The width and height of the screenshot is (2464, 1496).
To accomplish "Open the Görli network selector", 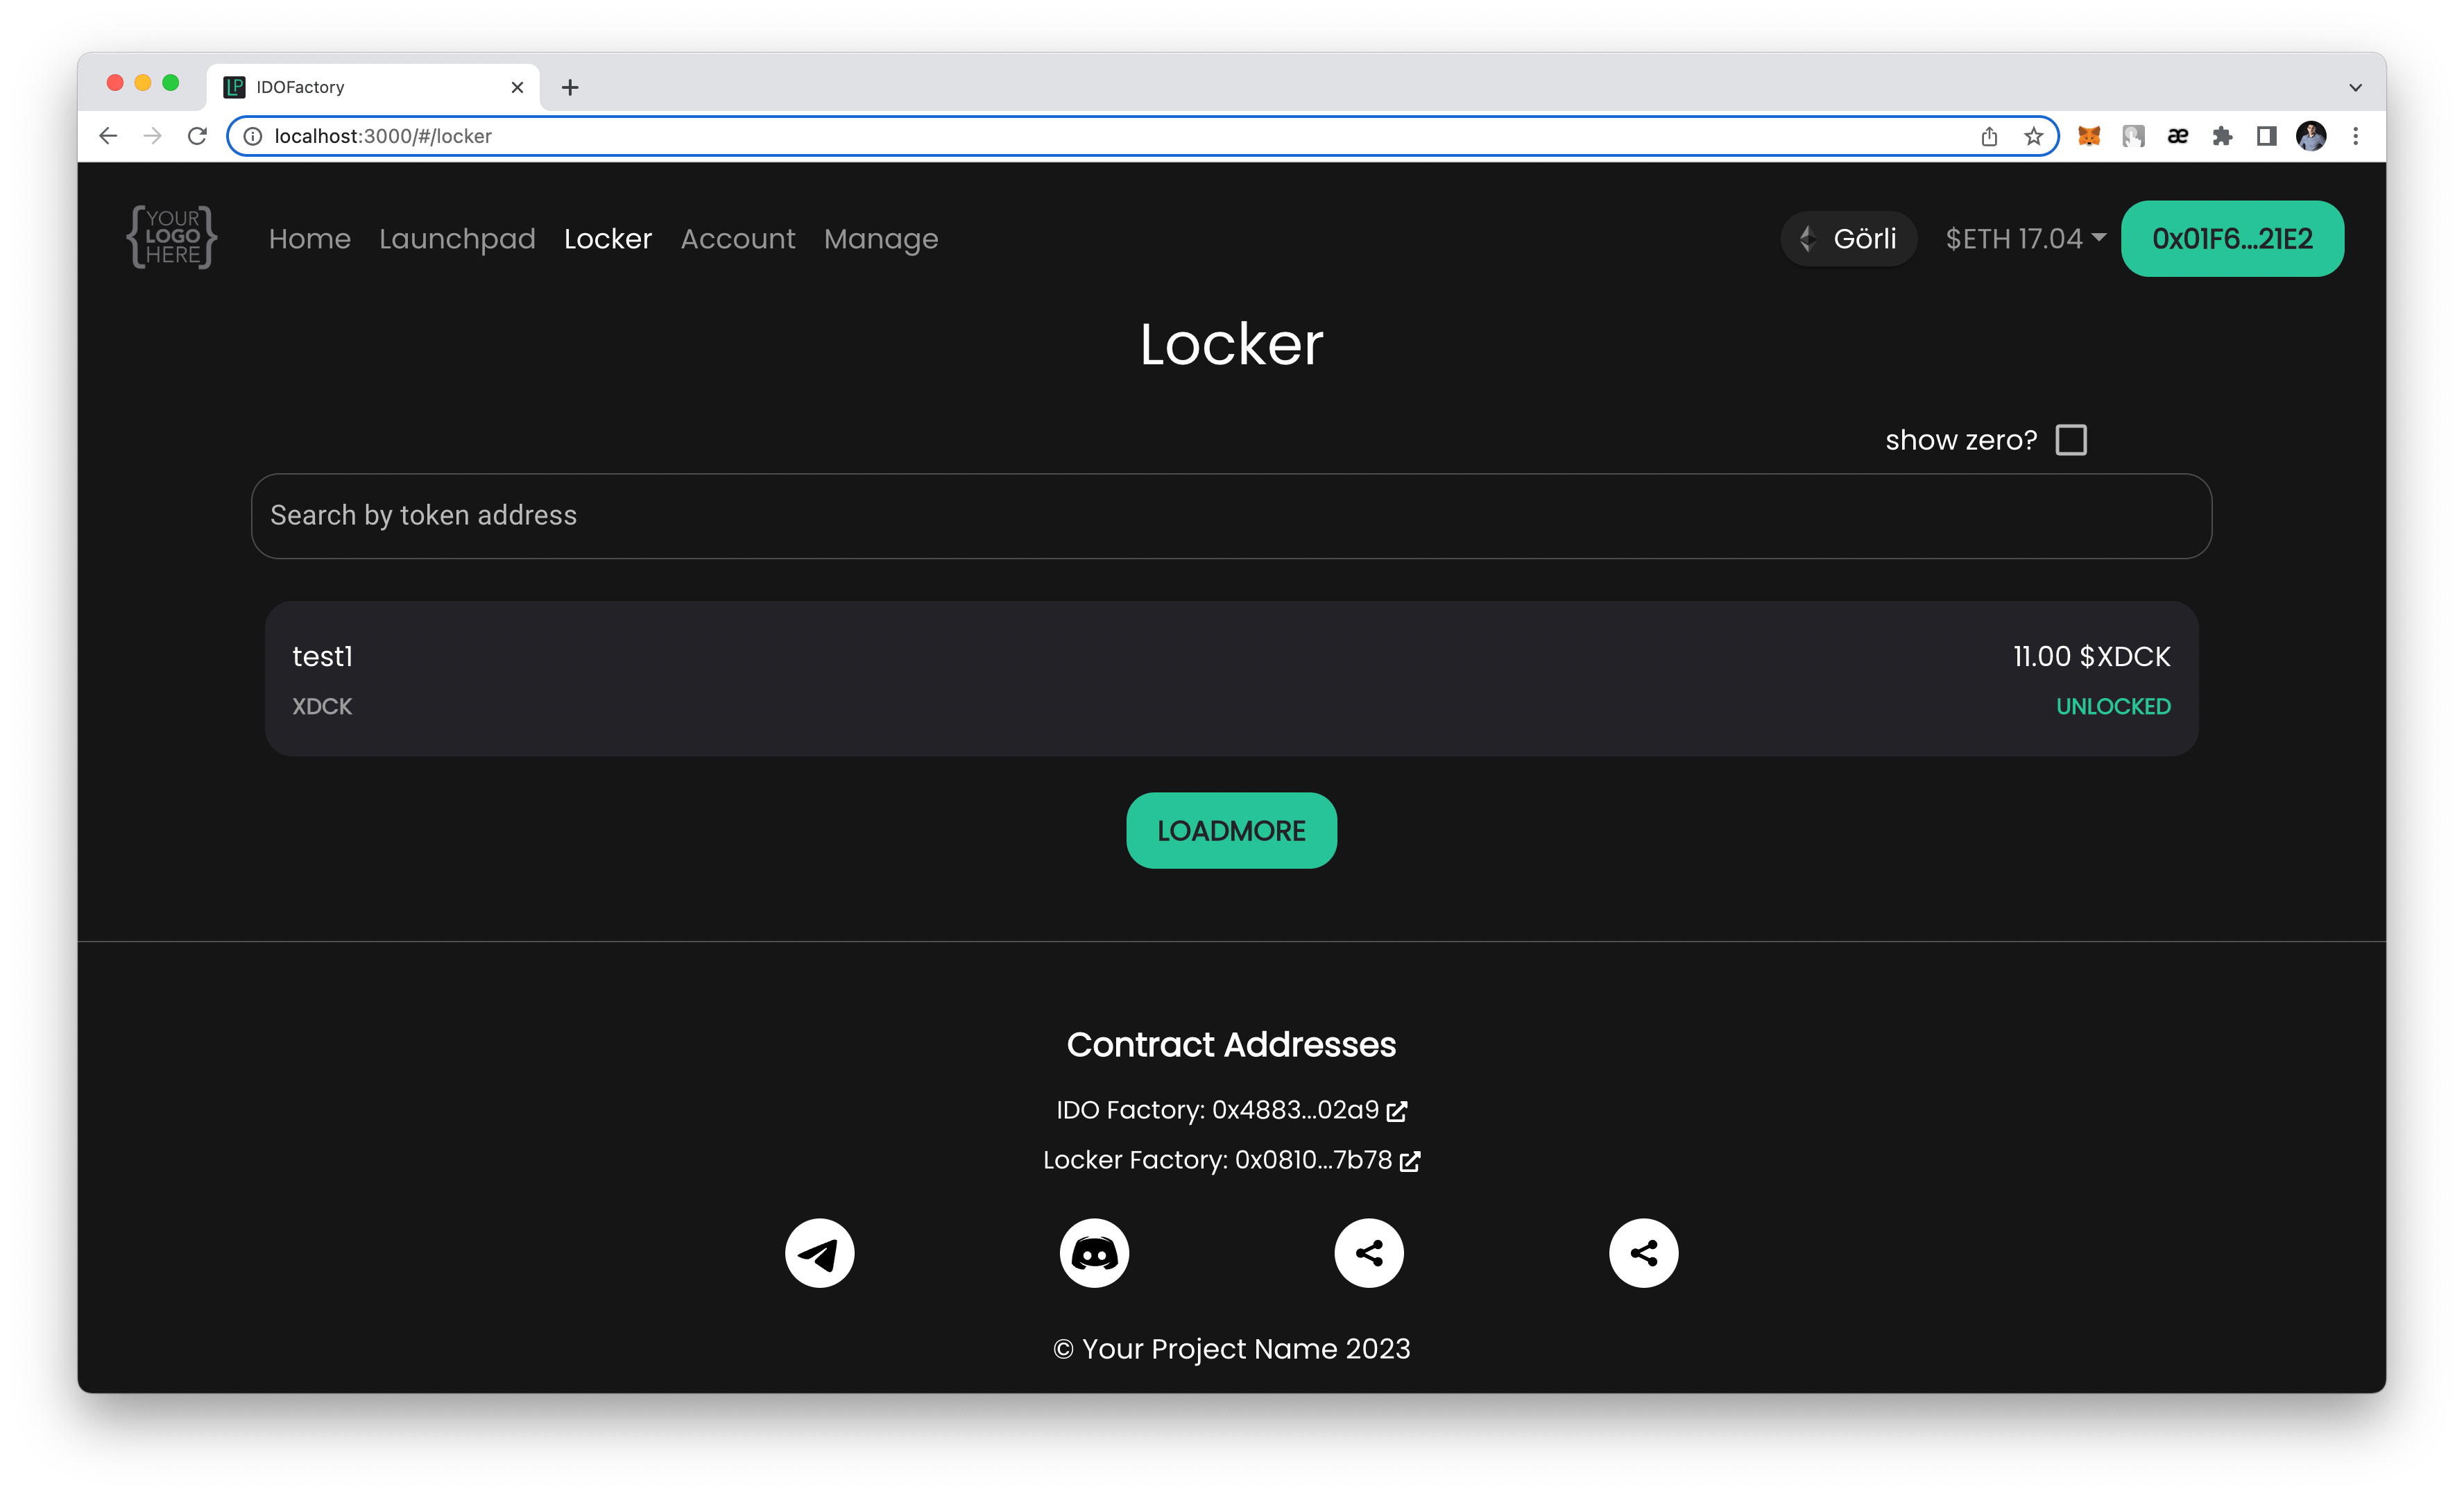I will 1848,238.
